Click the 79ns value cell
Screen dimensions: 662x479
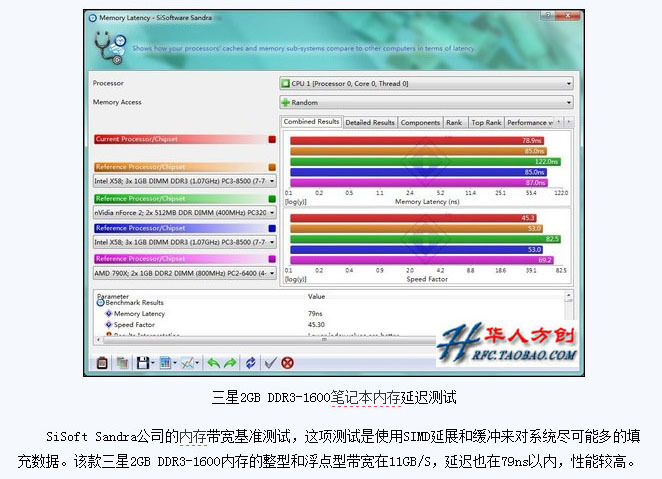coord(315,314)
